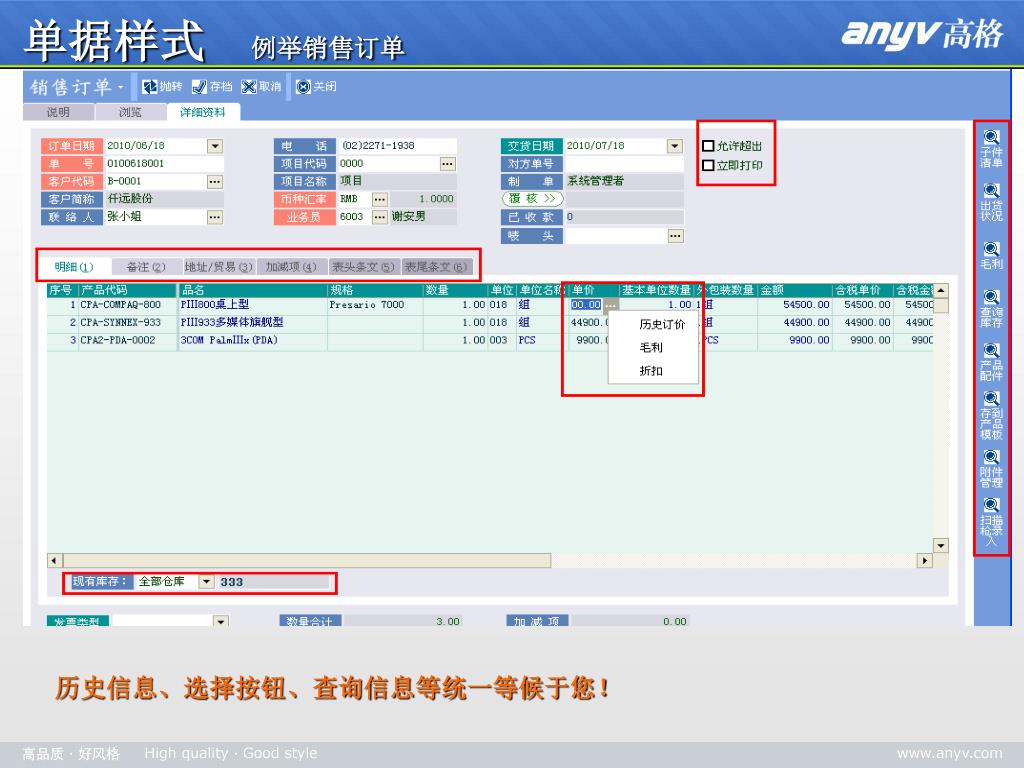1024x768 pixels.
Task: Switch to the 备注(2) tab
Action: click(x=146, y=267)
